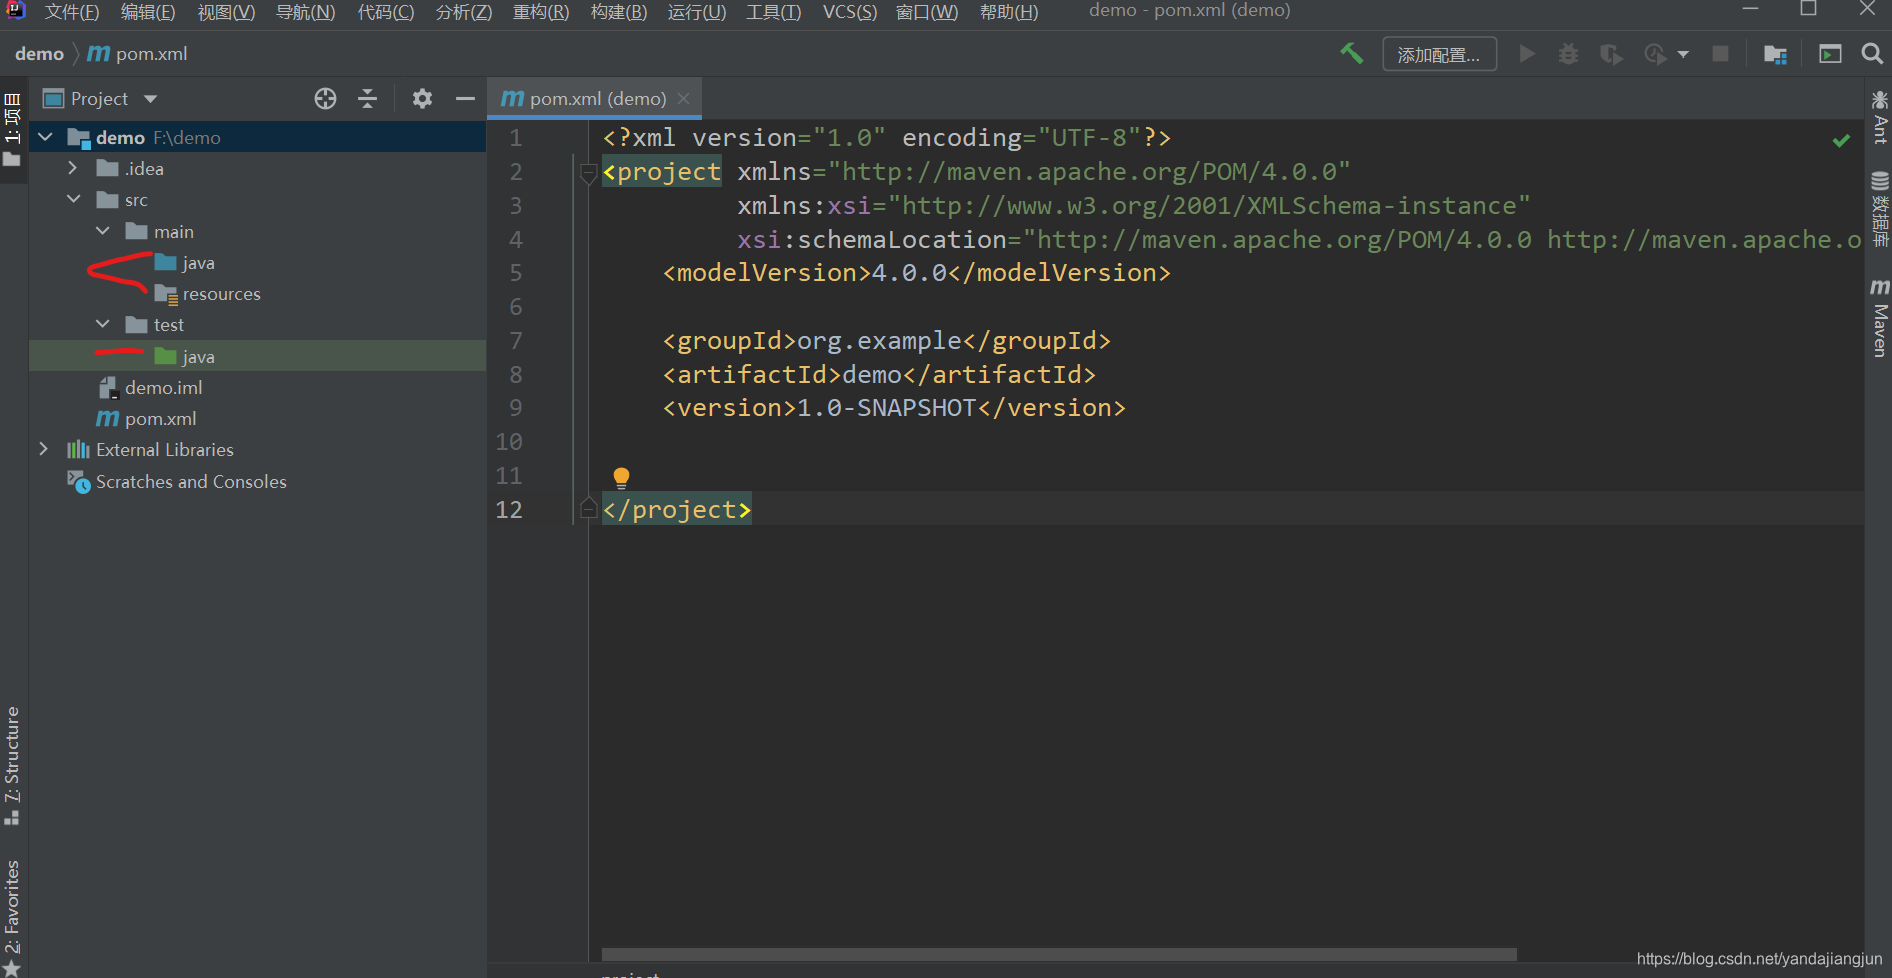The image size is (1892, 978).
Task: Click the 添加配置... button
Action: (x=1439, y=54)
